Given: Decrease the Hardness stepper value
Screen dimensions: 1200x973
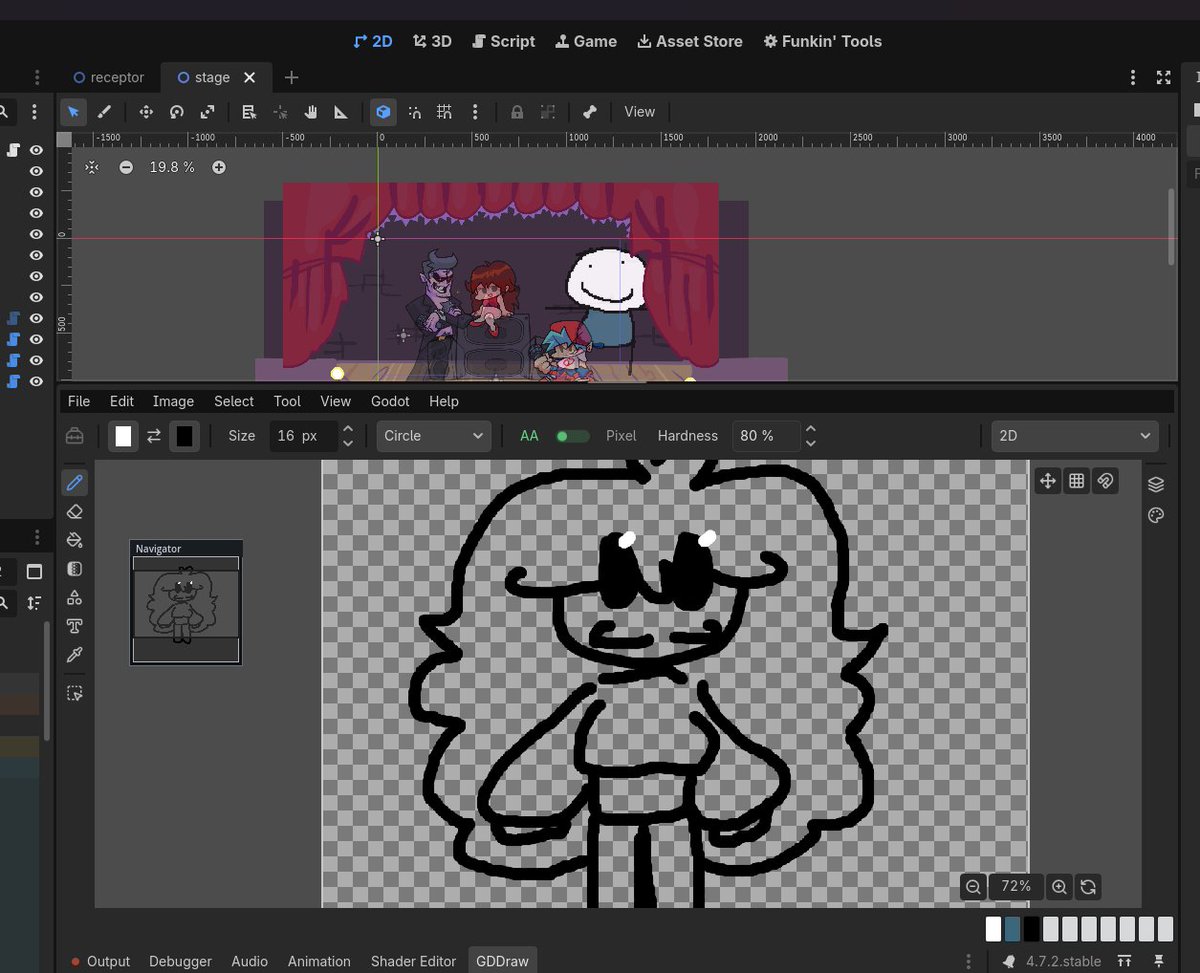Looking at the screenshot, I should coord(810,443).
